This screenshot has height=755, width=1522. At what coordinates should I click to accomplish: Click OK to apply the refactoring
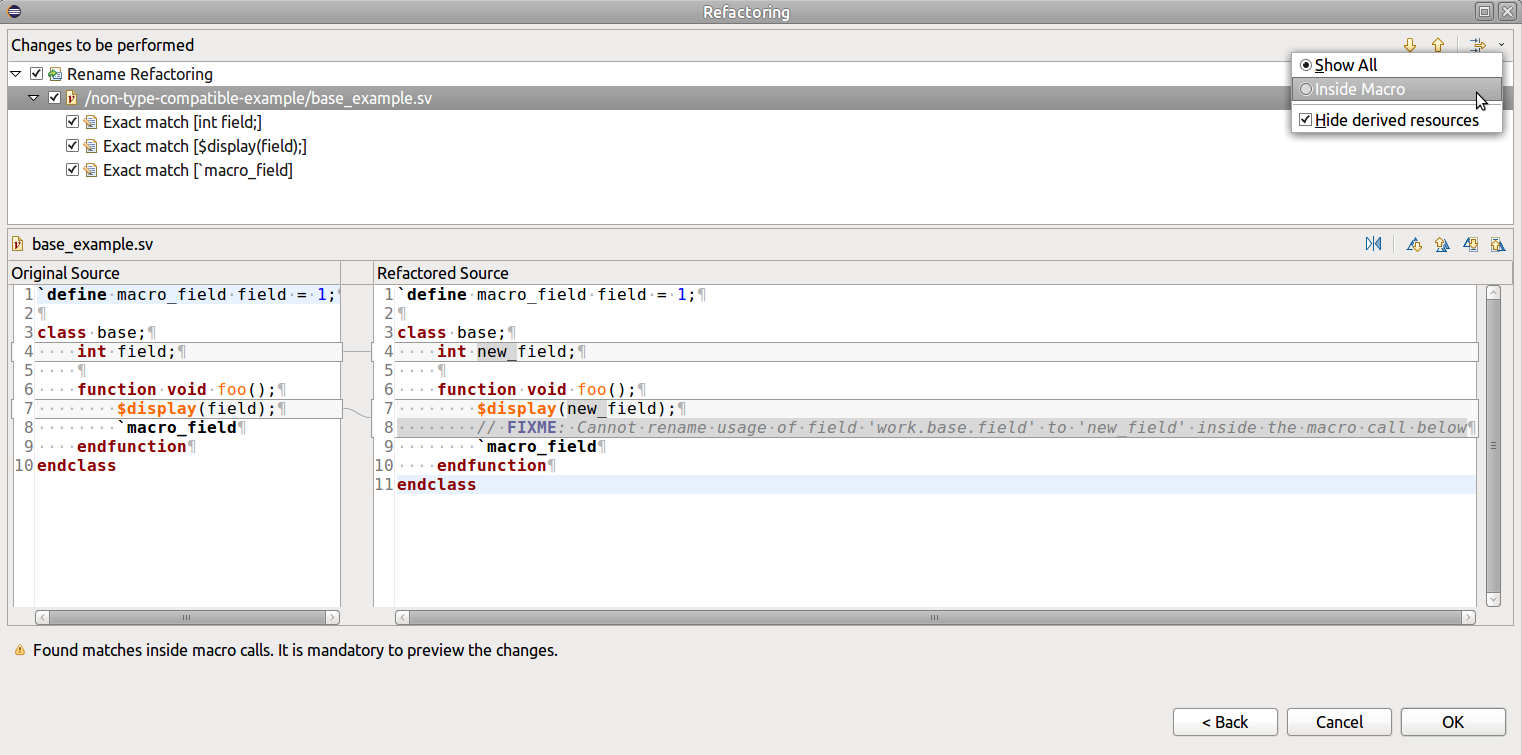pyautogui.click(x=1453, y=721)
